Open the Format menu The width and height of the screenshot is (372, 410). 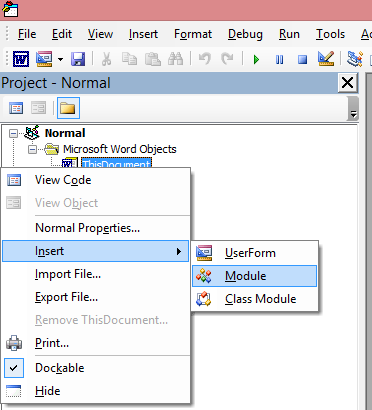193,34
